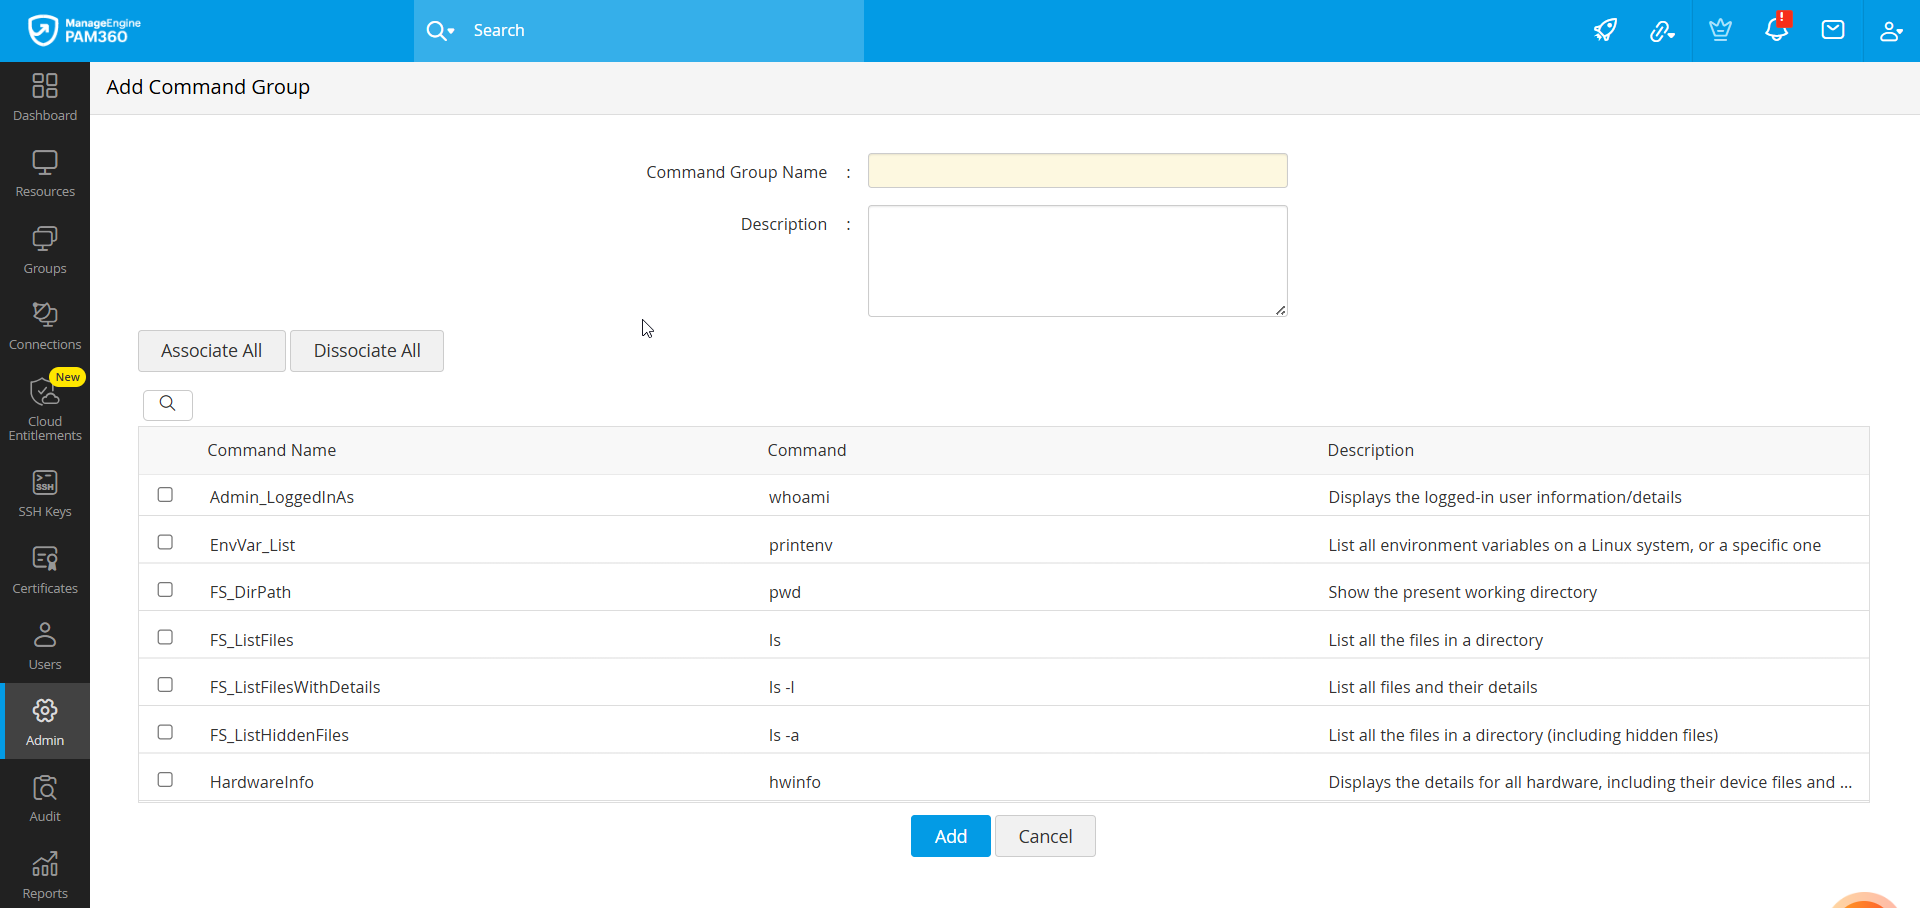
Task: Expand the search type dropdown arrow
Action: [x=451, y=31]
